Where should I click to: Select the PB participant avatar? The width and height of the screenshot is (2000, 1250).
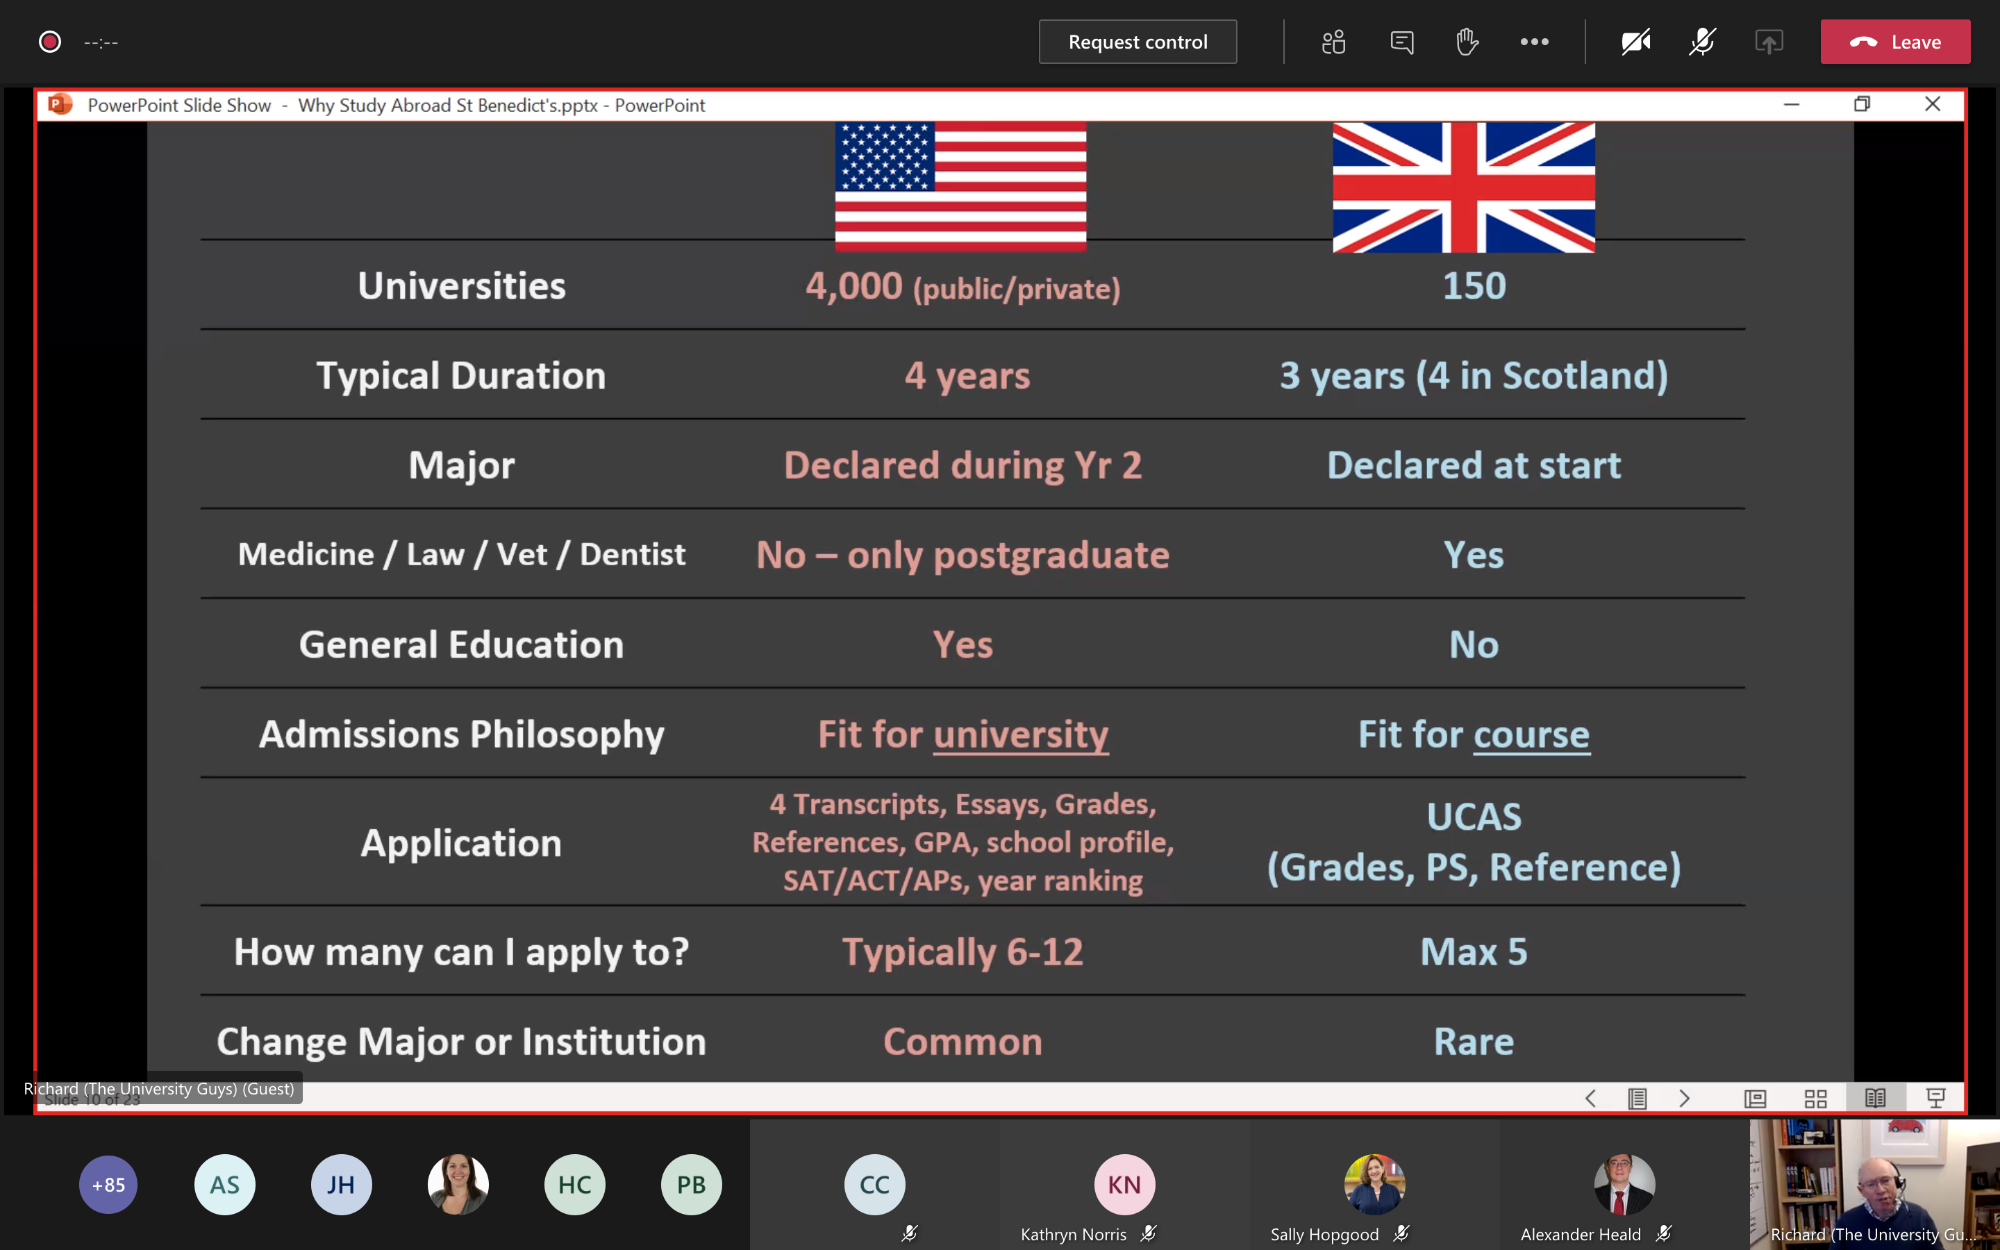click(x=691, y=1185)
